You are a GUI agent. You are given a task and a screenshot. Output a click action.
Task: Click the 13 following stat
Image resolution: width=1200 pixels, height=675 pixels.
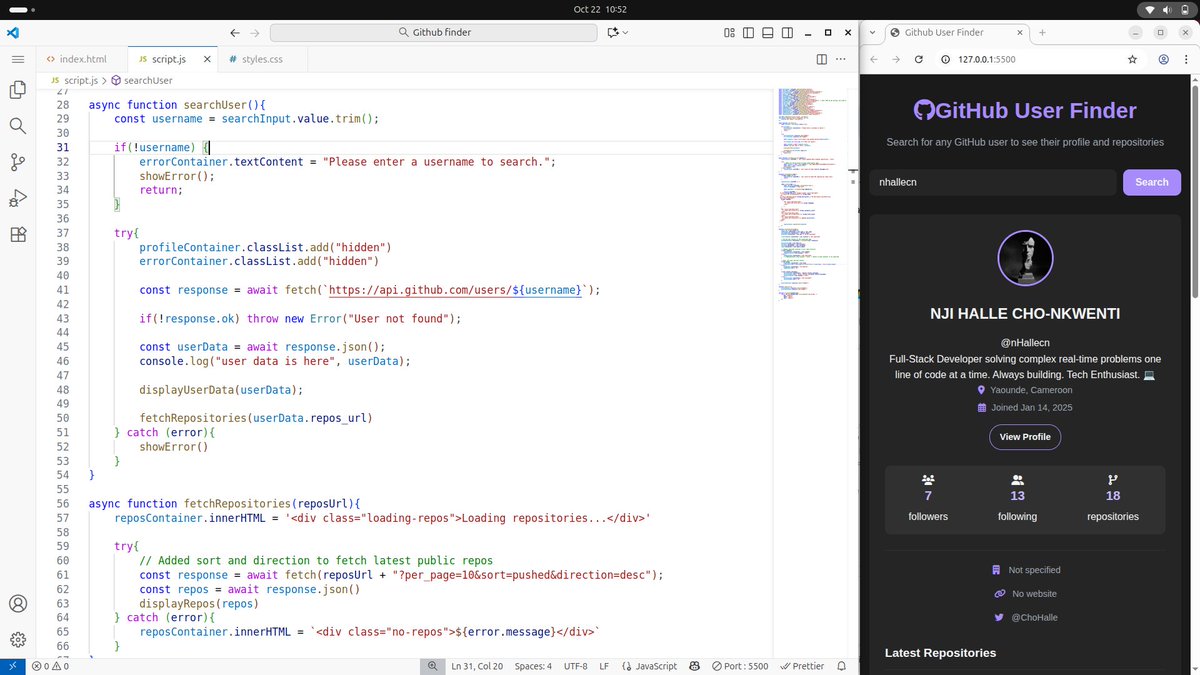1017,498
